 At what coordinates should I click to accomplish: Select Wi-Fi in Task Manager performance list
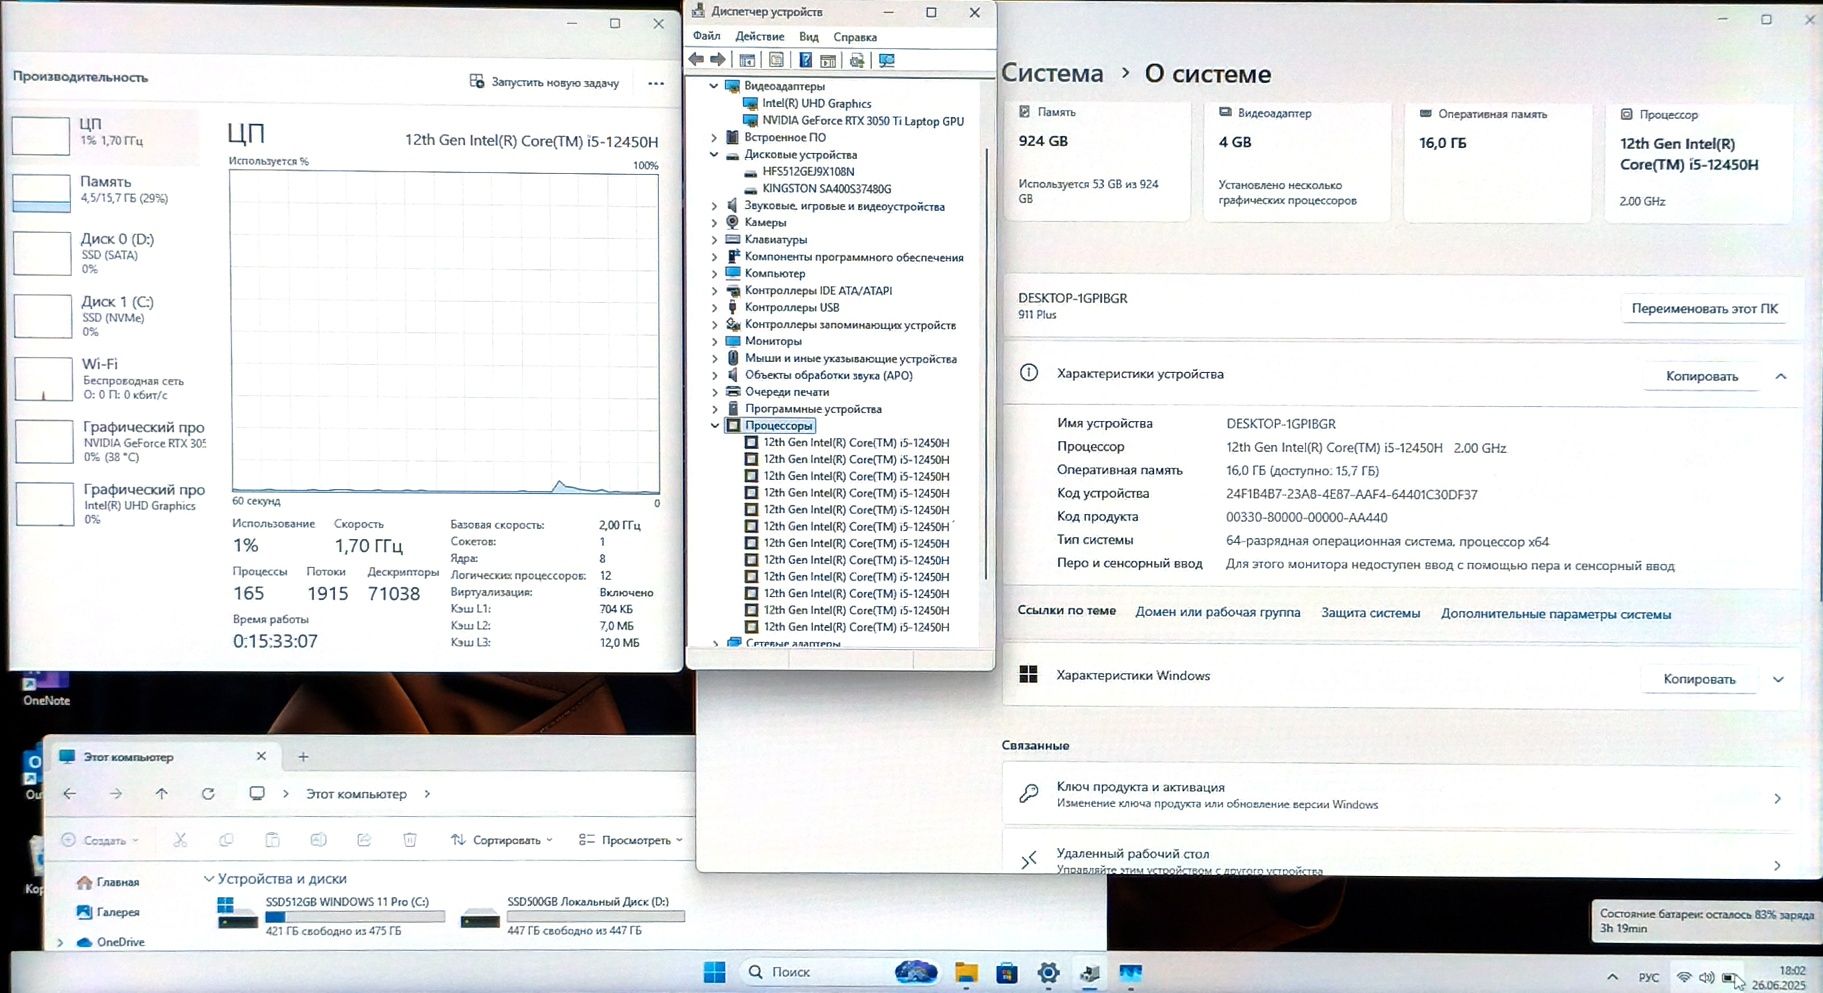pos(105,379)
